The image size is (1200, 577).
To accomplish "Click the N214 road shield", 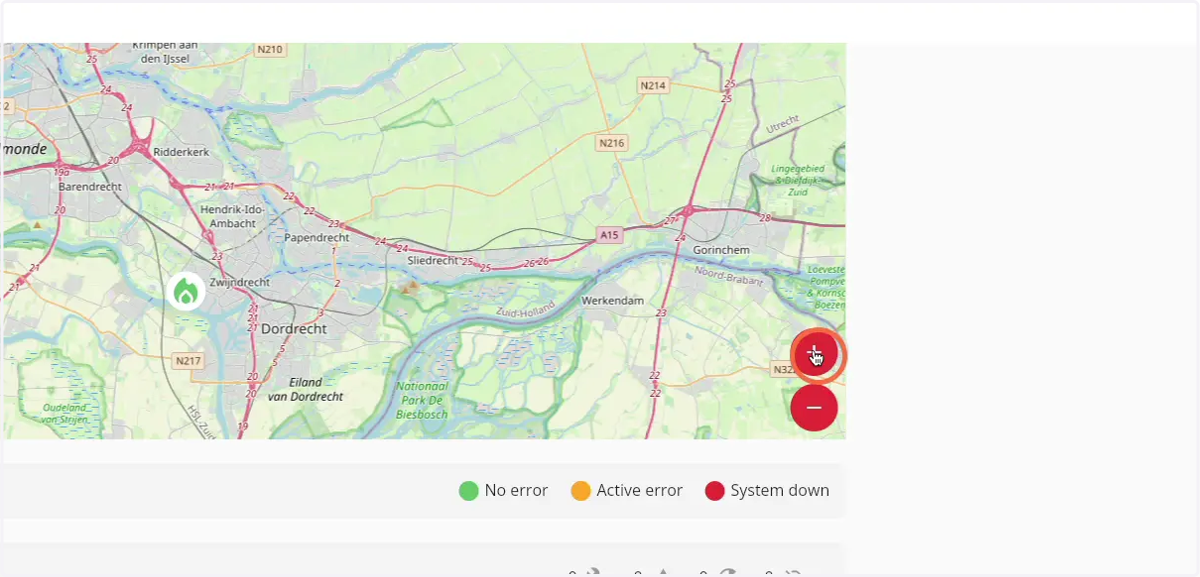I will (x=653, y=86).
